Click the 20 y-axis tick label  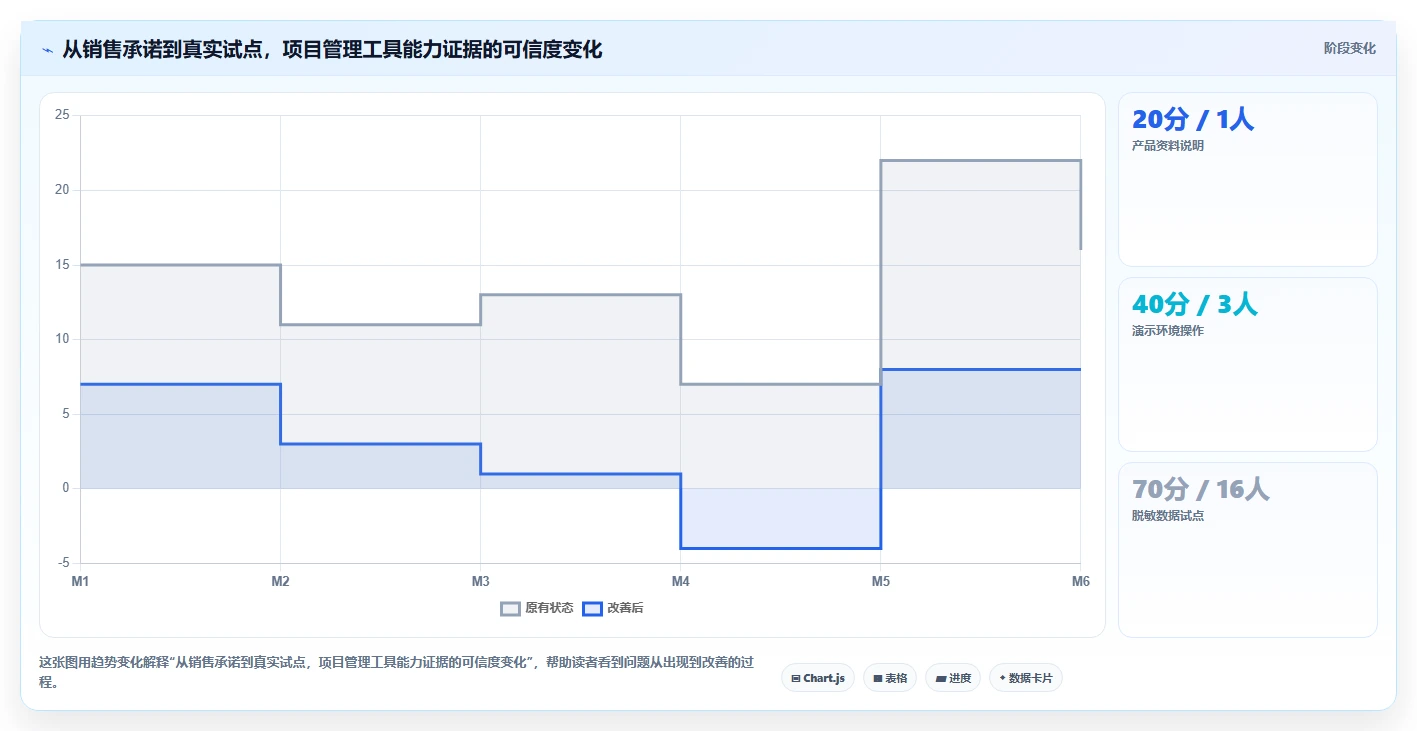[62, 190]
